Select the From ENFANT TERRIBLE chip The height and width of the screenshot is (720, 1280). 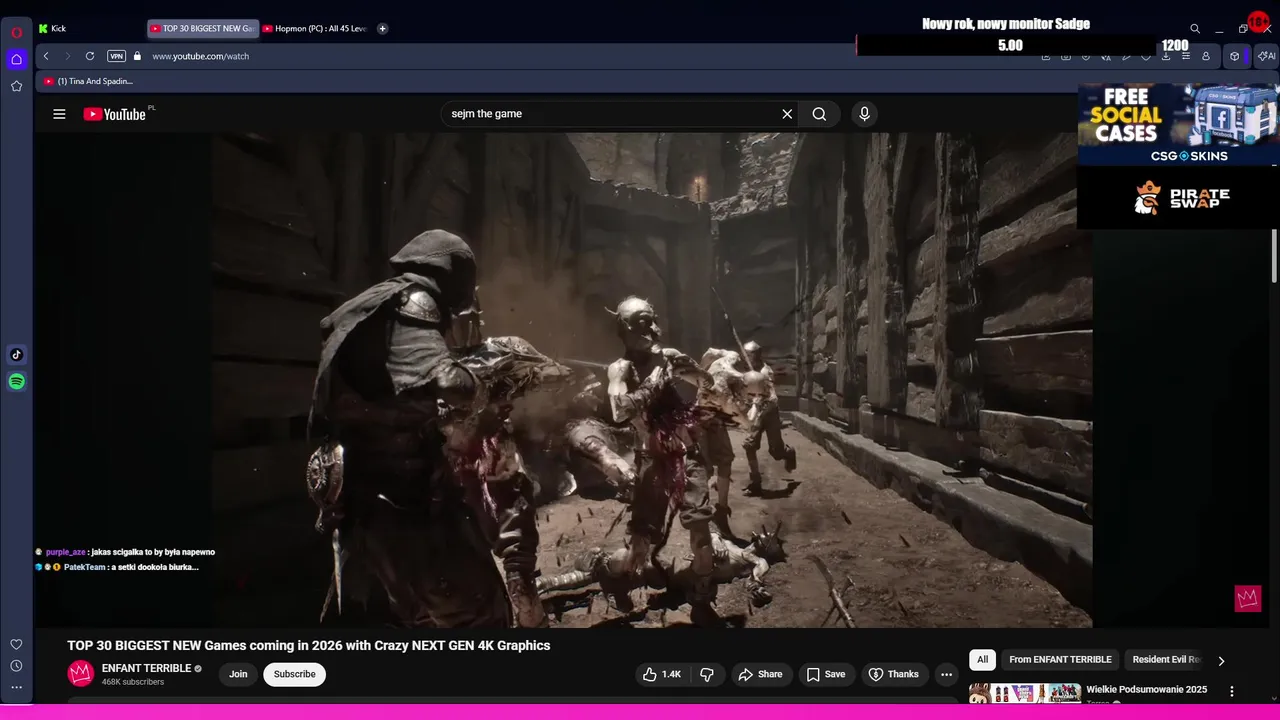1060,659
